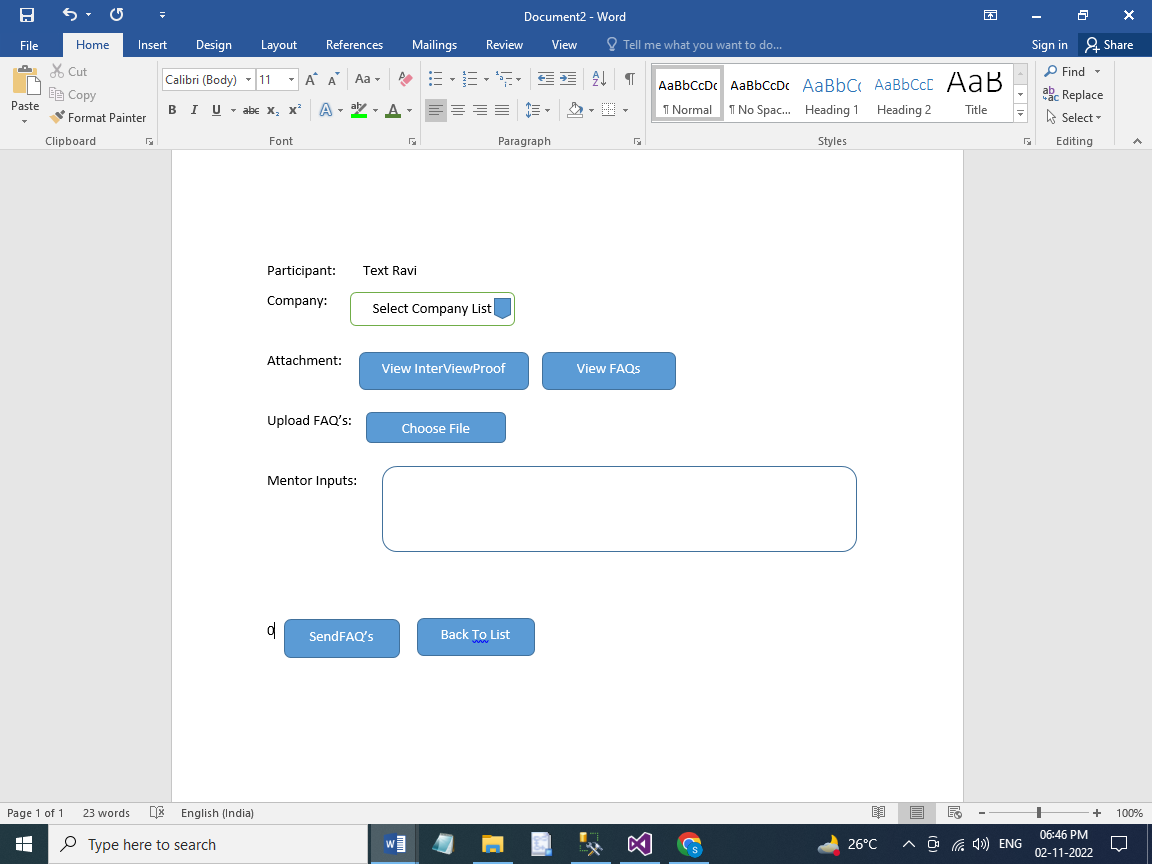Toggle Bold formatting
The image size is (1152, 864).
[172, 110]
